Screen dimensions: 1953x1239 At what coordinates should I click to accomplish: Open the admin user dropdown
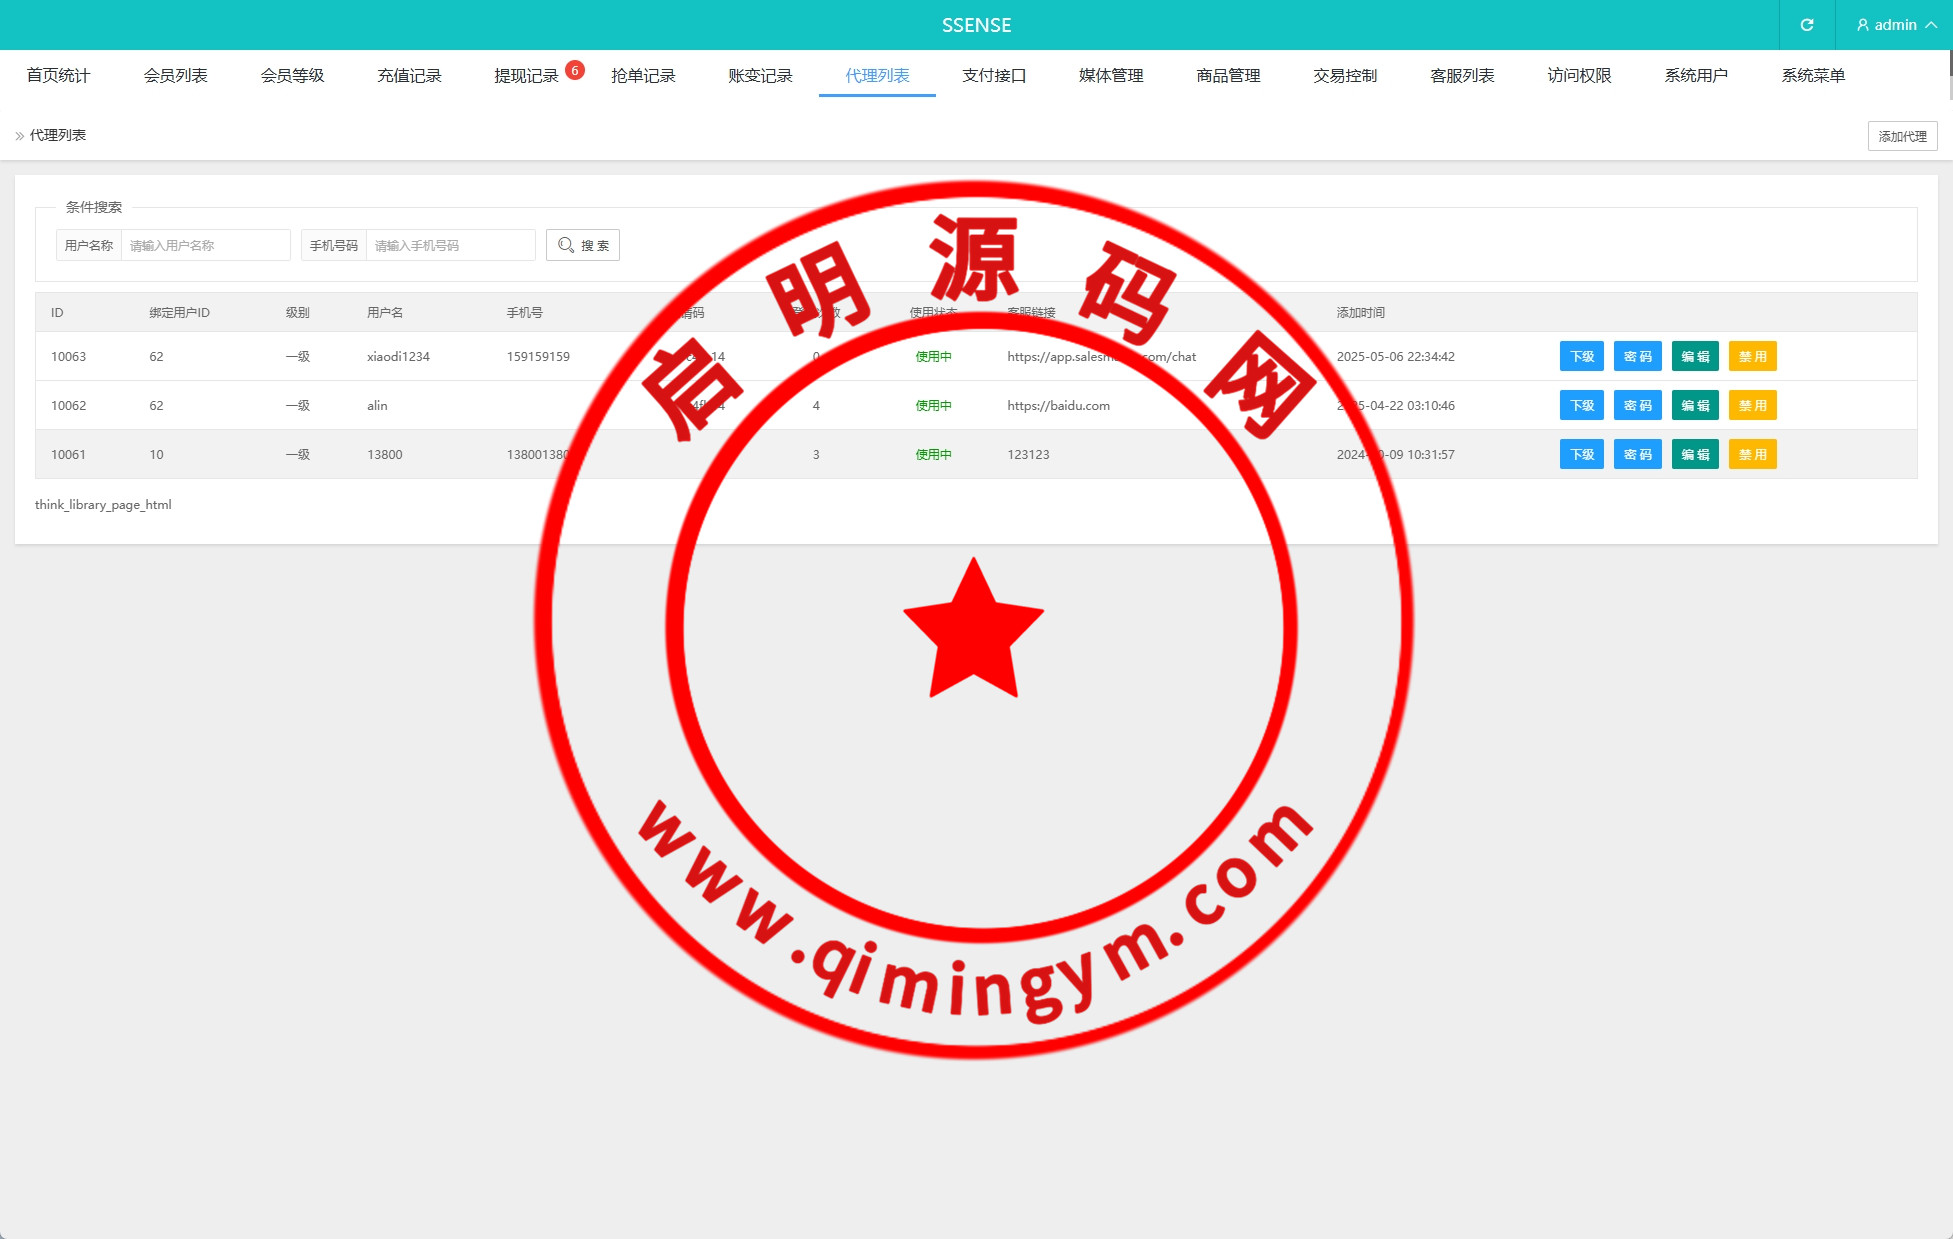pos(1895,25)
